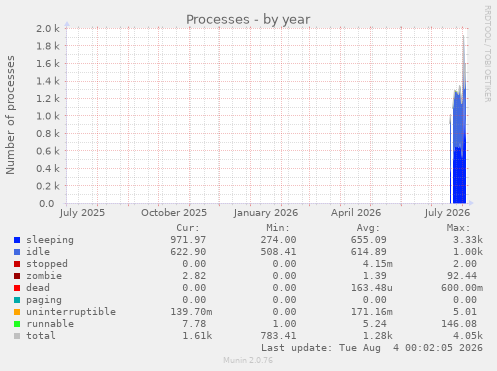Click the 'sleeping' legend label
The image size is (497, 371).
pyautogui.click(x=50, y=240)
